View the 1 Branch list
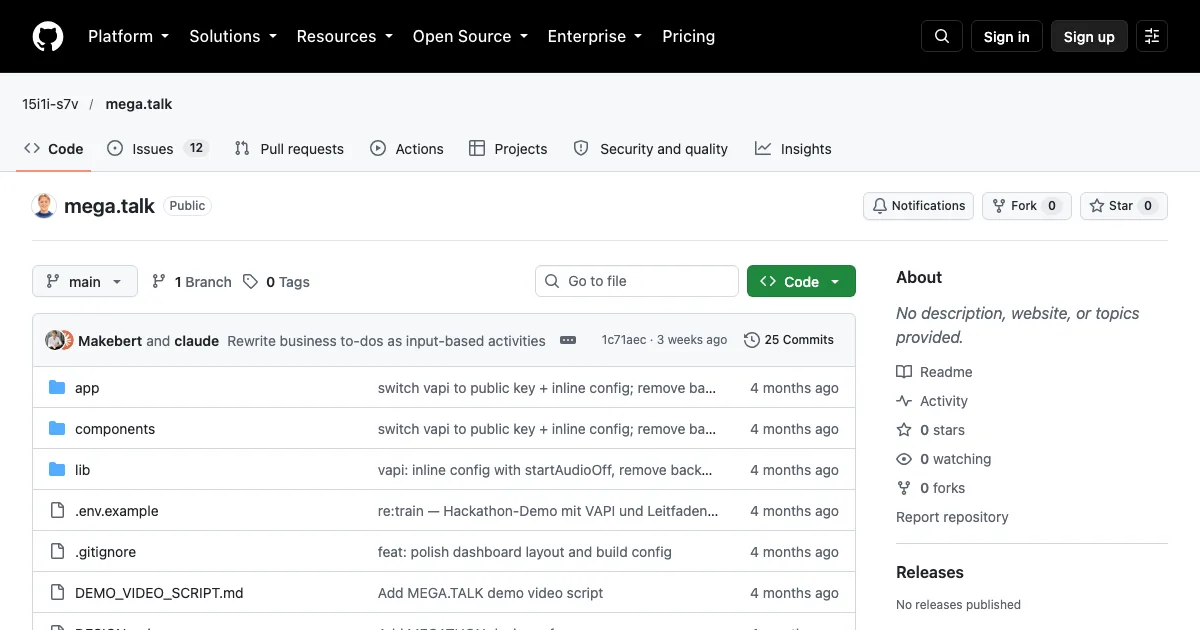This screenshot has height=630, width=1200. [x=191, y=282]
